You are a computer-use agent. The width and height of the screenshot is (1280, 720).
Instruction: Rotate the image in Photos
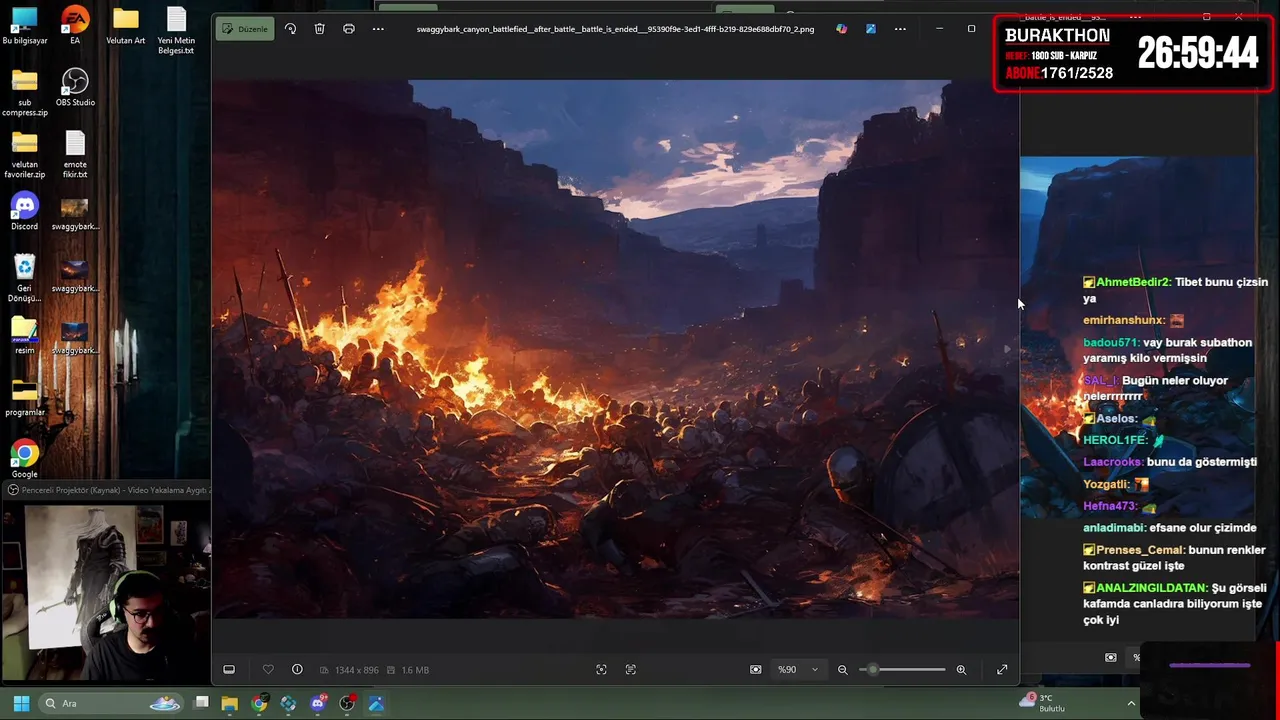(290, 29)
